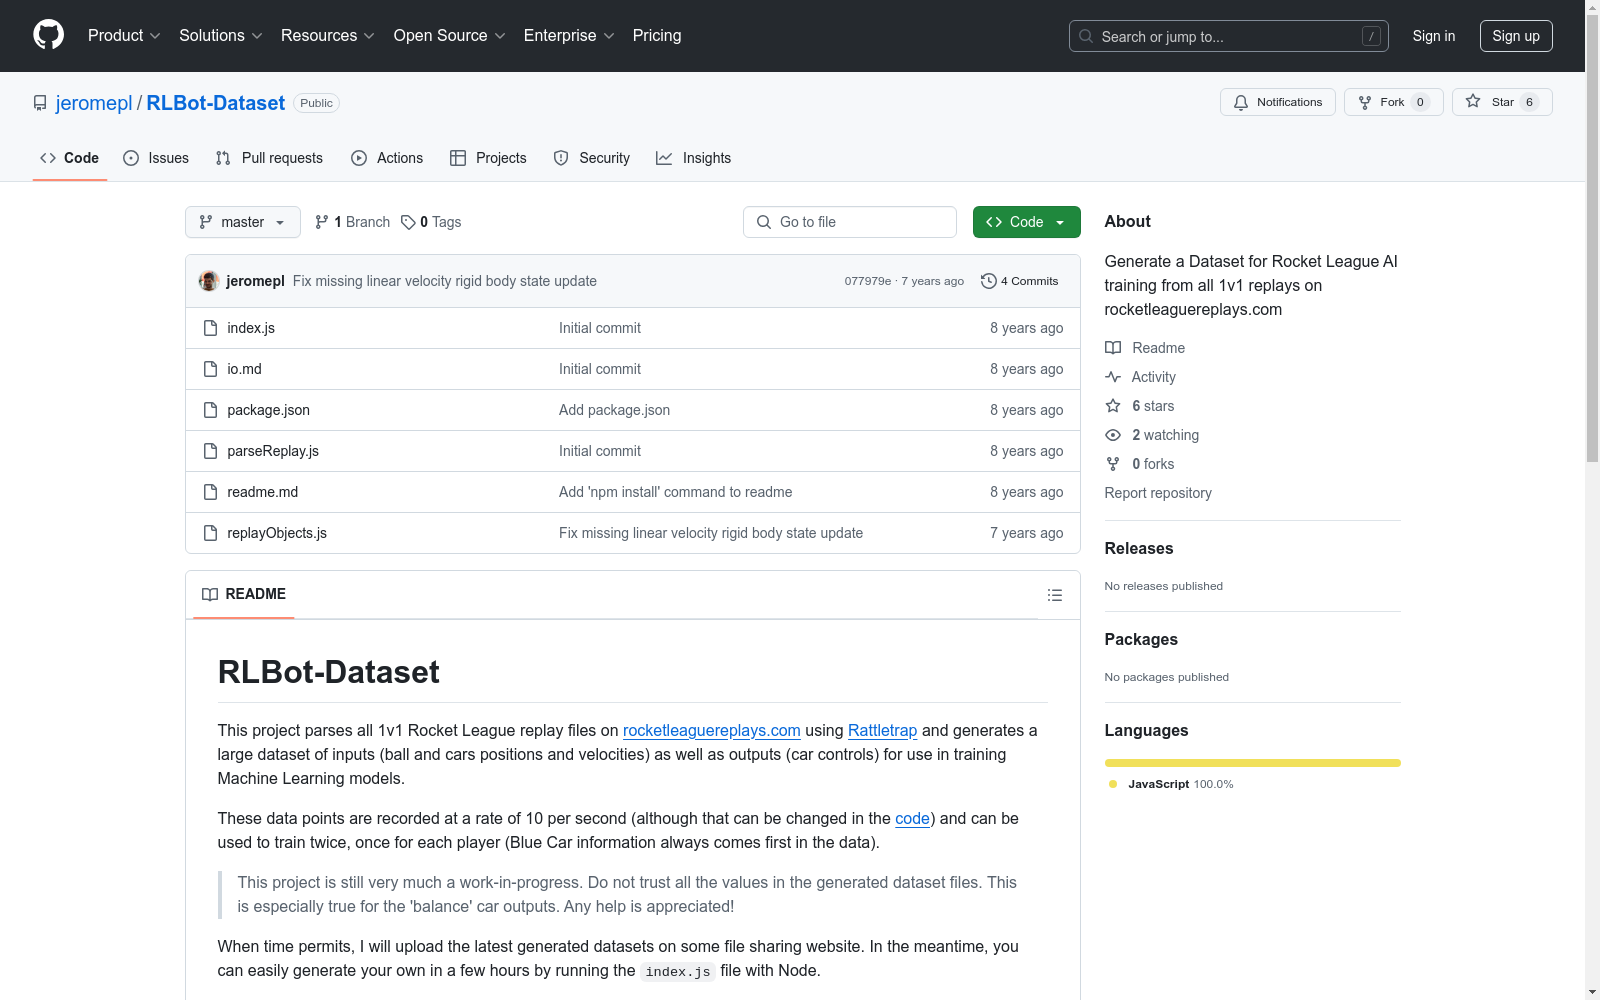Viewport: 1600px width, 1000px height.
Task: Switch to the Code tab
Action: tap(70, 158)
